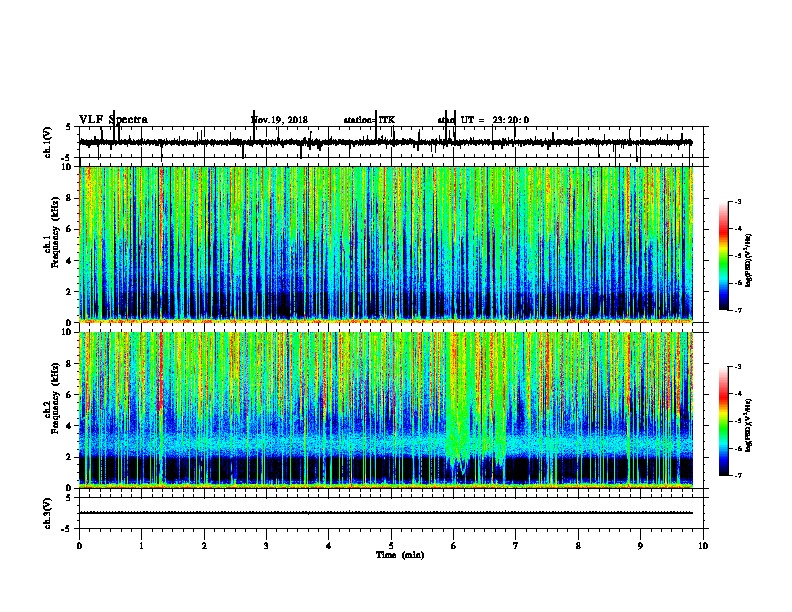Viewport: 792px width, 612px height.
Task: Click the -3 label on ch.1 colorbar
Action: pyautogui.click(x=737, y=202)
